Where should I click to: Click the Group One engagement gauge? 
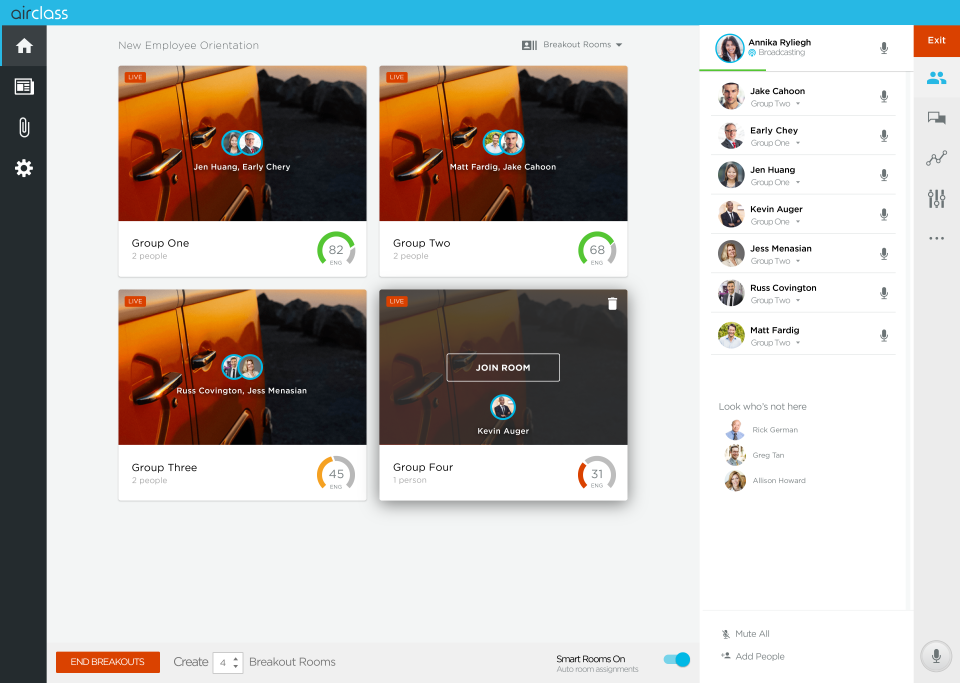coord(336,250)
